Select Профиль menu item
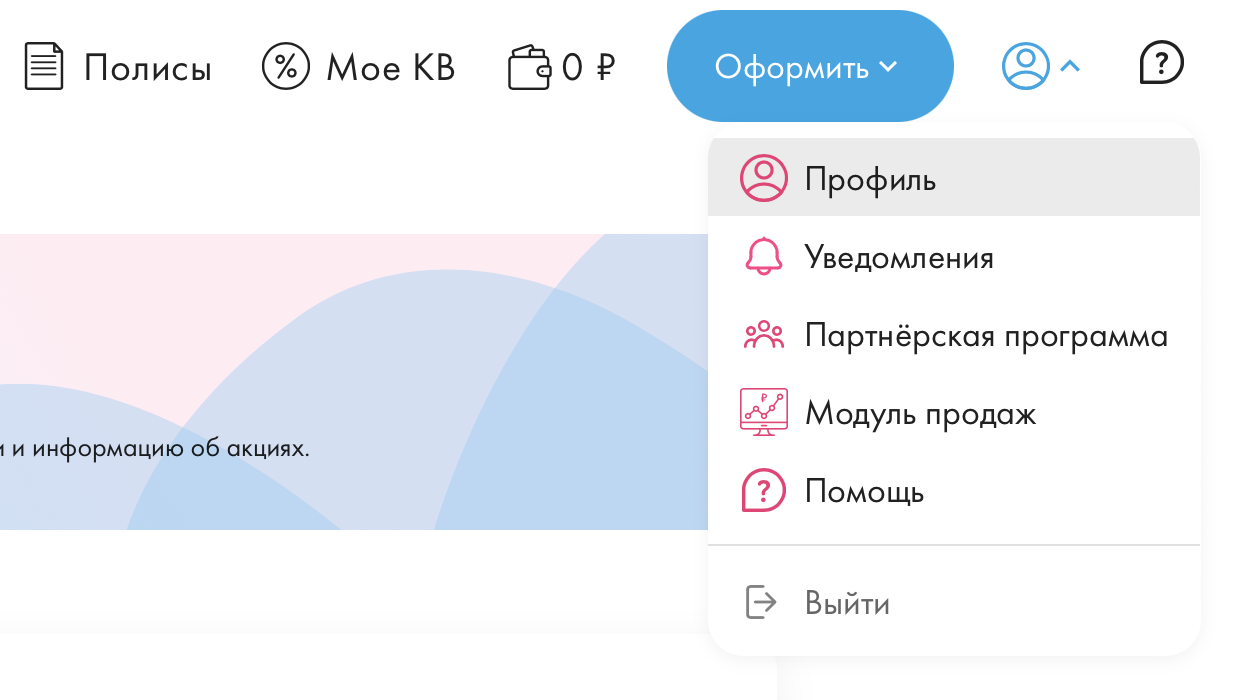This screenshot has height=700, width=1234. (870, 180)
